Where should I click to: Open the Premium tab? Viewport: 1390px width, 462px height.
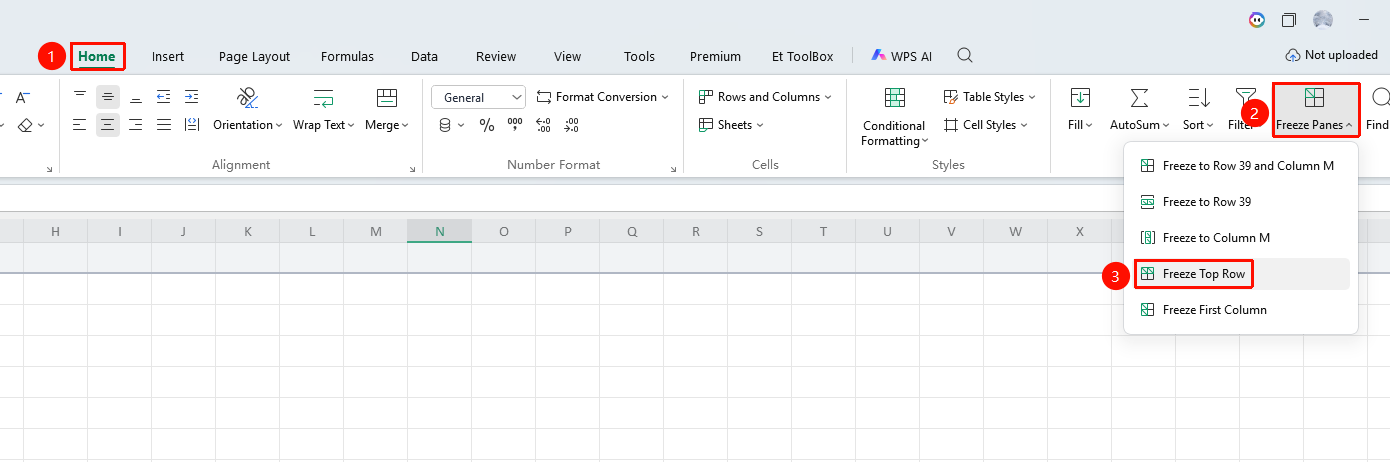tap(715, 56)
